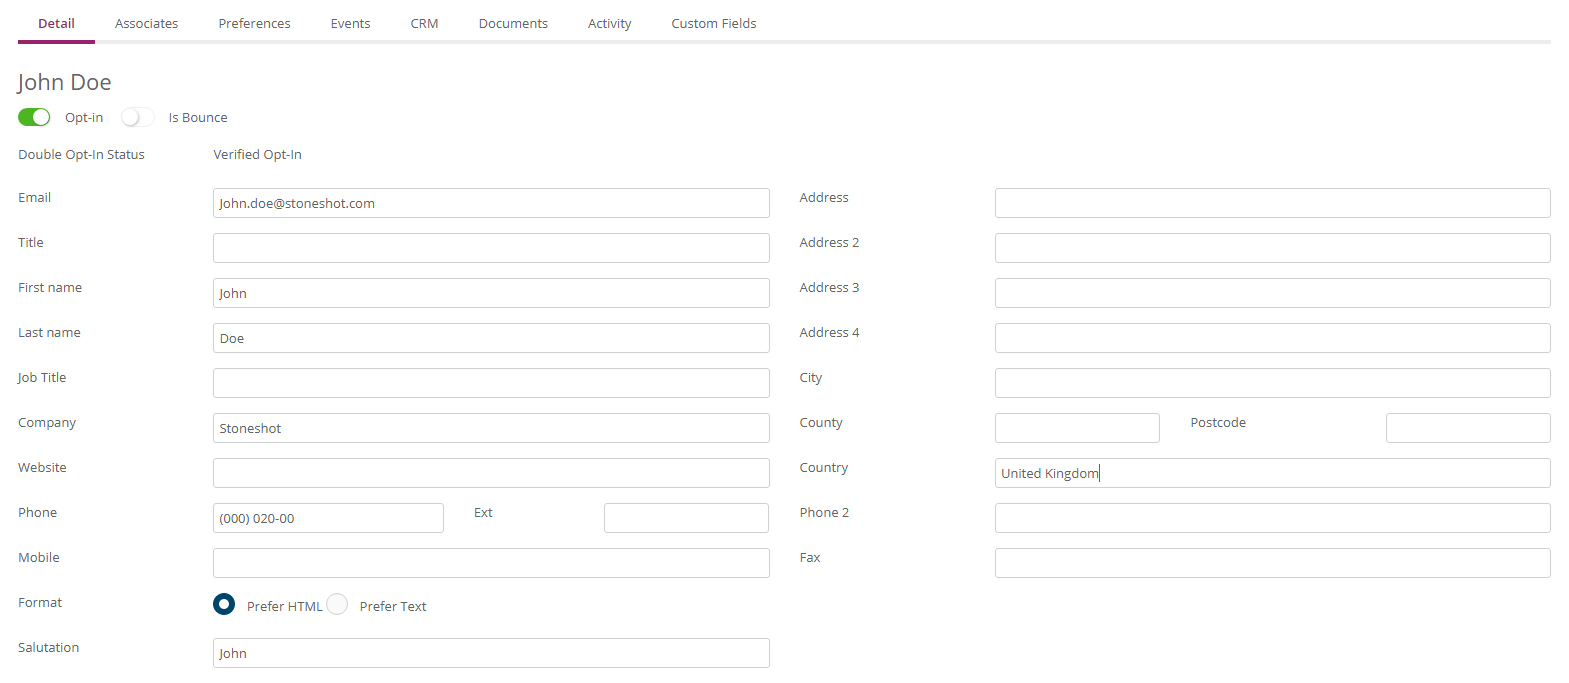Click the Double Opt-In Status label
1569x683 pixels.
pos(81,154)
